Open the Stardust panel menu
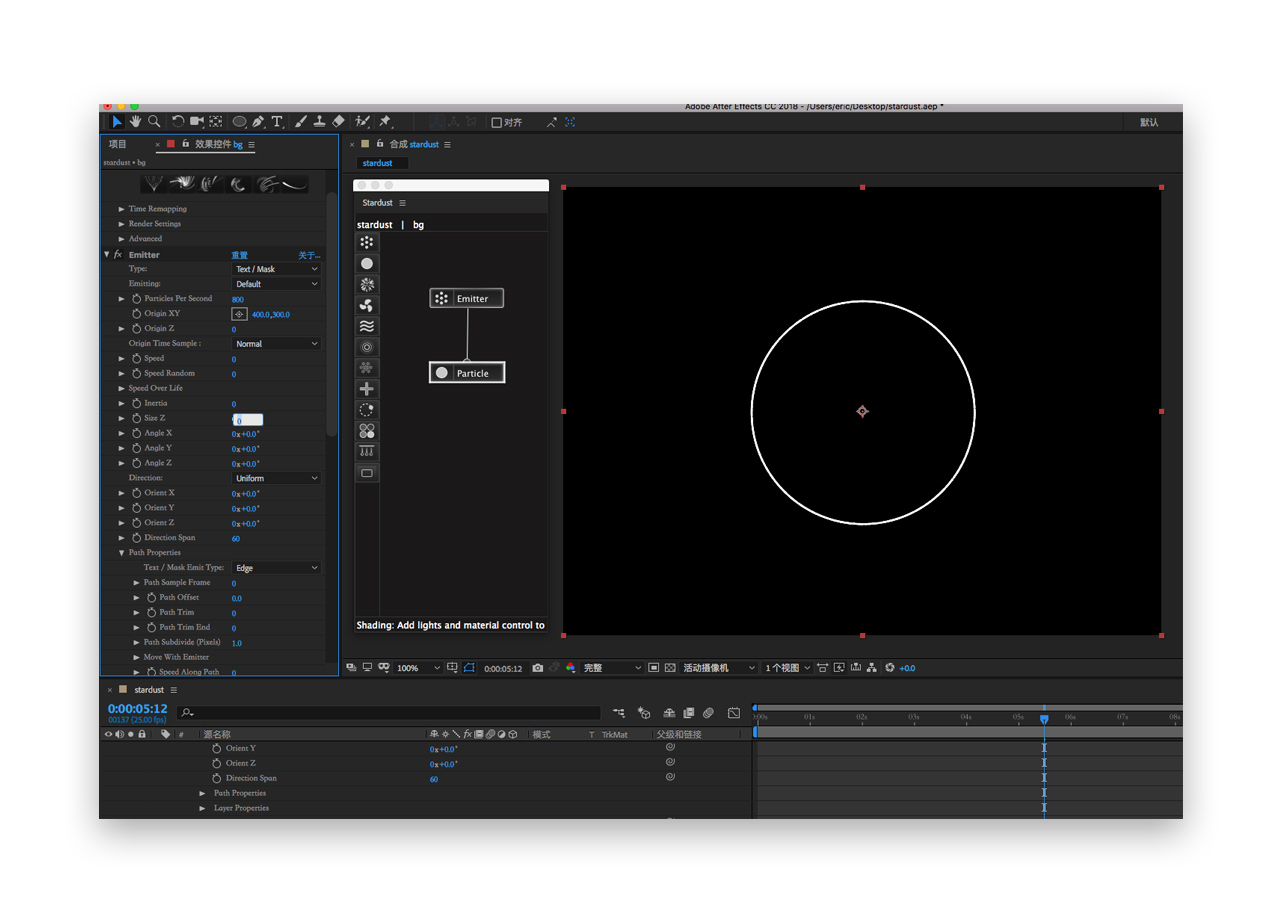 (x=402, y=203)
